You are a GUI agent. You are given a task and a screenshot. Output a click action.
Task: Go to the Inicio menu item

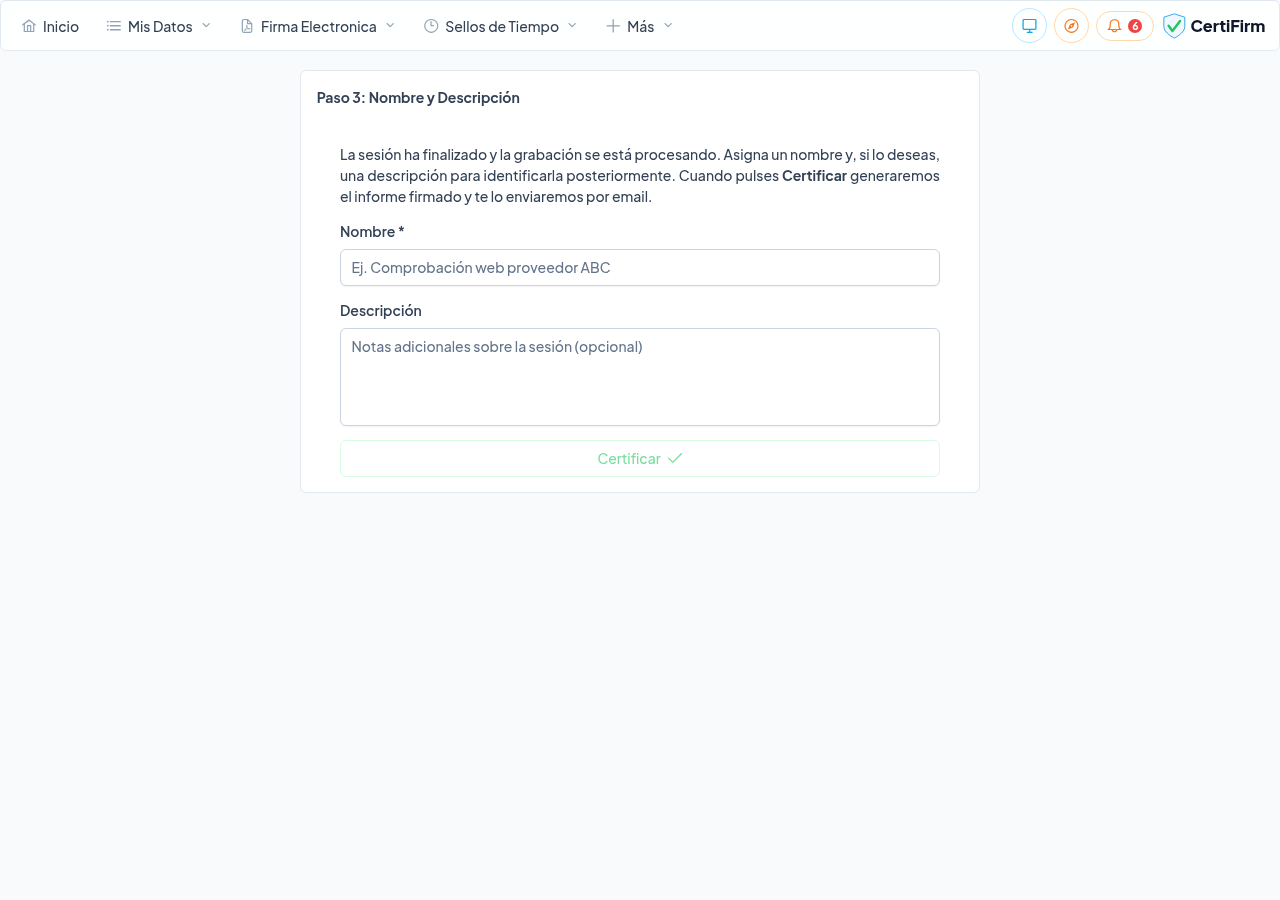(x=61, y=26)
